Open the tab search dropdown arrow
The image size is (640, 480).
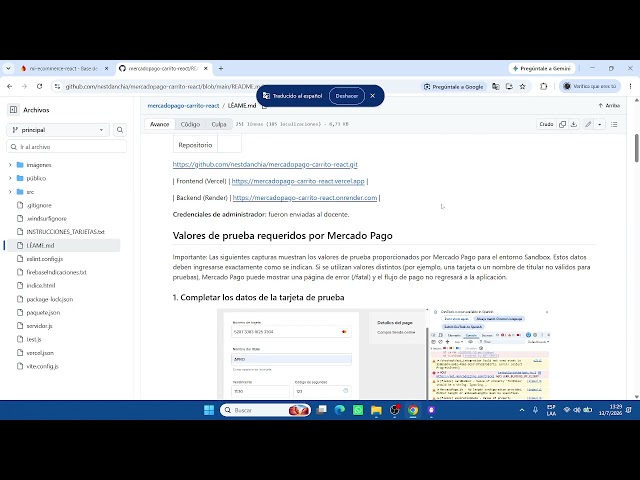click(x=8, y=69)
